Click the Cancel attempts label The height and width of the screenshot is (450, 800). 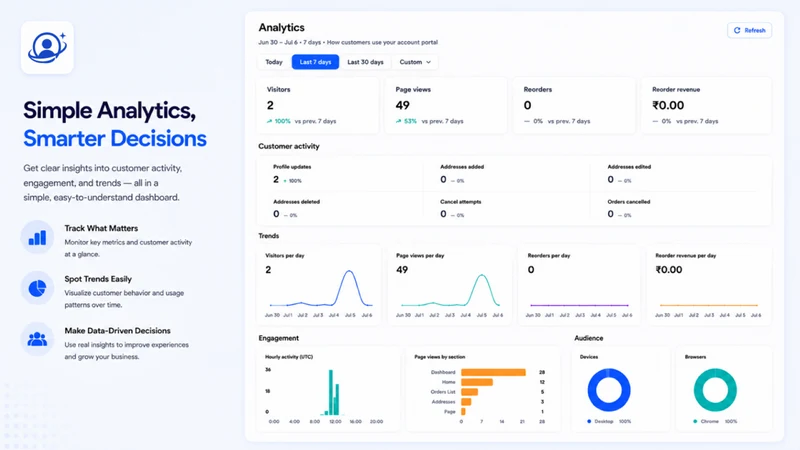click(x=461, y=202)
